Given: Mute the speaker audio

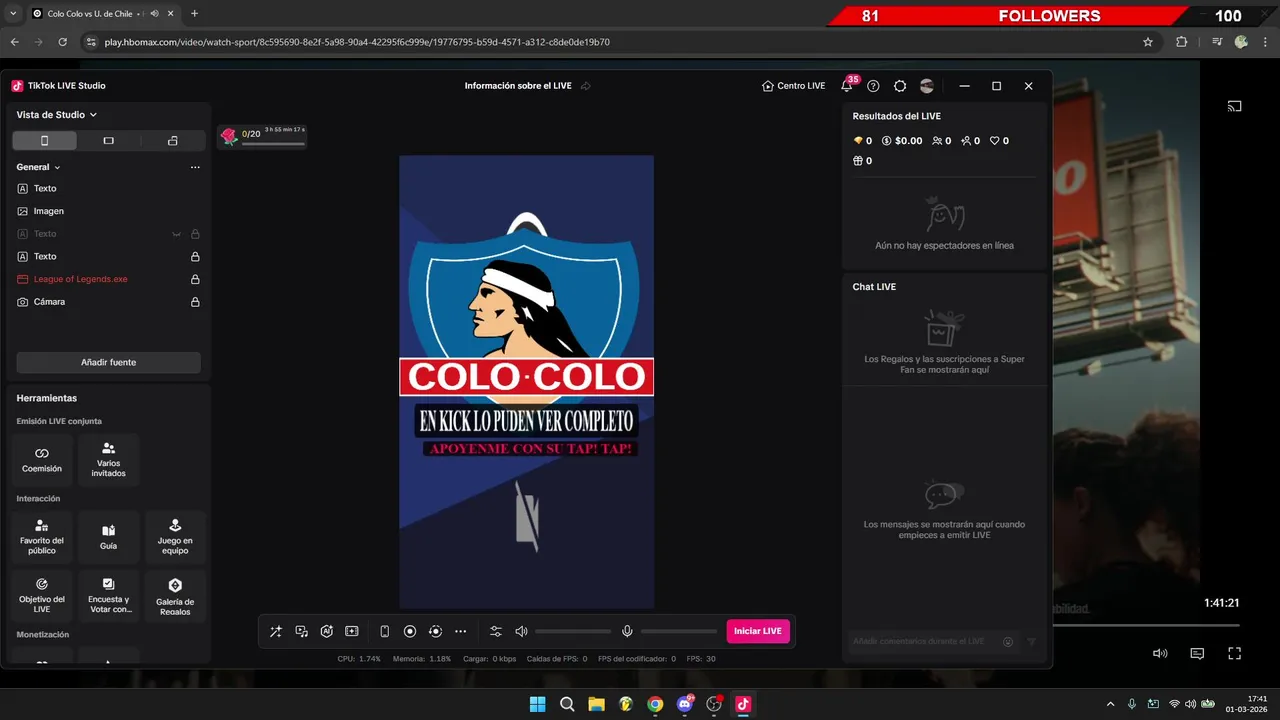Looking at the screenshot, I should (x=521, y=631).
